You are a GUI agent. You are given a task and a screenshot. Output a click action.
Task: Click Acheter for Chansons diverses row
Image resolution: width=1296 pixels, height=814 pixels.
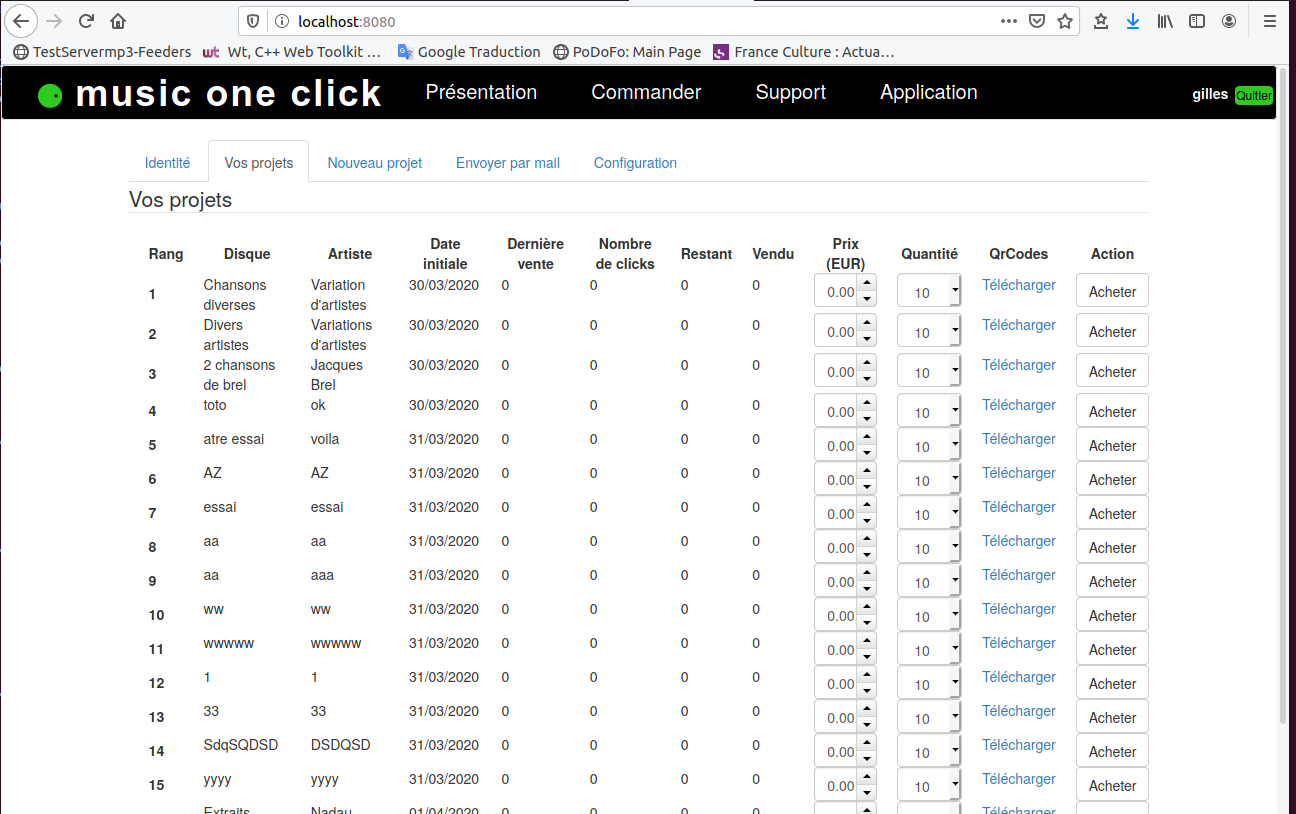coord(1112,291)
